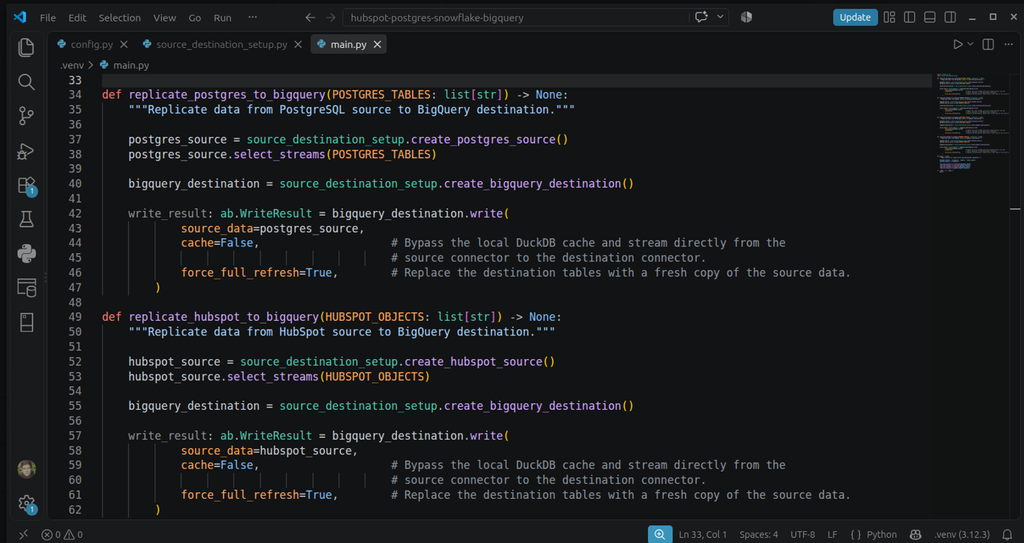This screenshot has height=543, width=1024.
Task: Select interpreter .venv (3.12.3)
Action: tap(962, 535)
